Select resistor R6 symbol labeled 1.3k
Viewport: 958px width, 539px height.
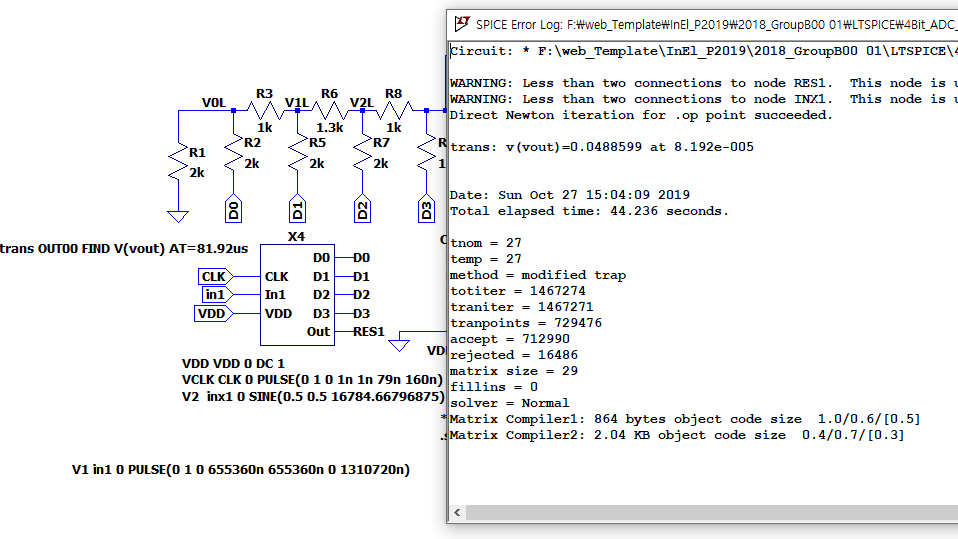click(330, 110)
